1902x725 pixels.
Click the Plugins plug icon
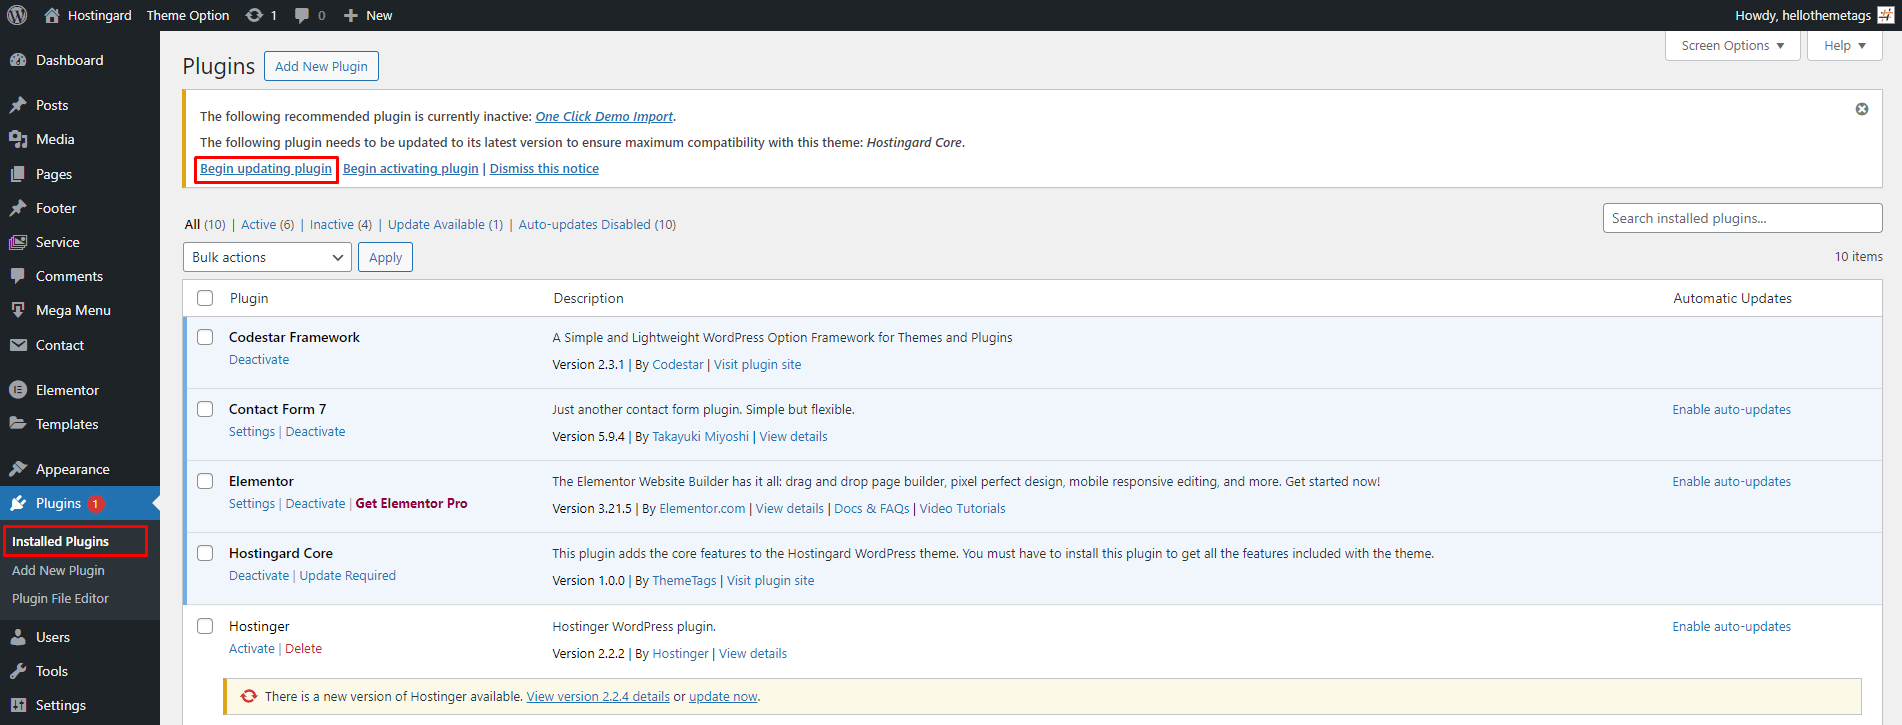pos(18,503)
